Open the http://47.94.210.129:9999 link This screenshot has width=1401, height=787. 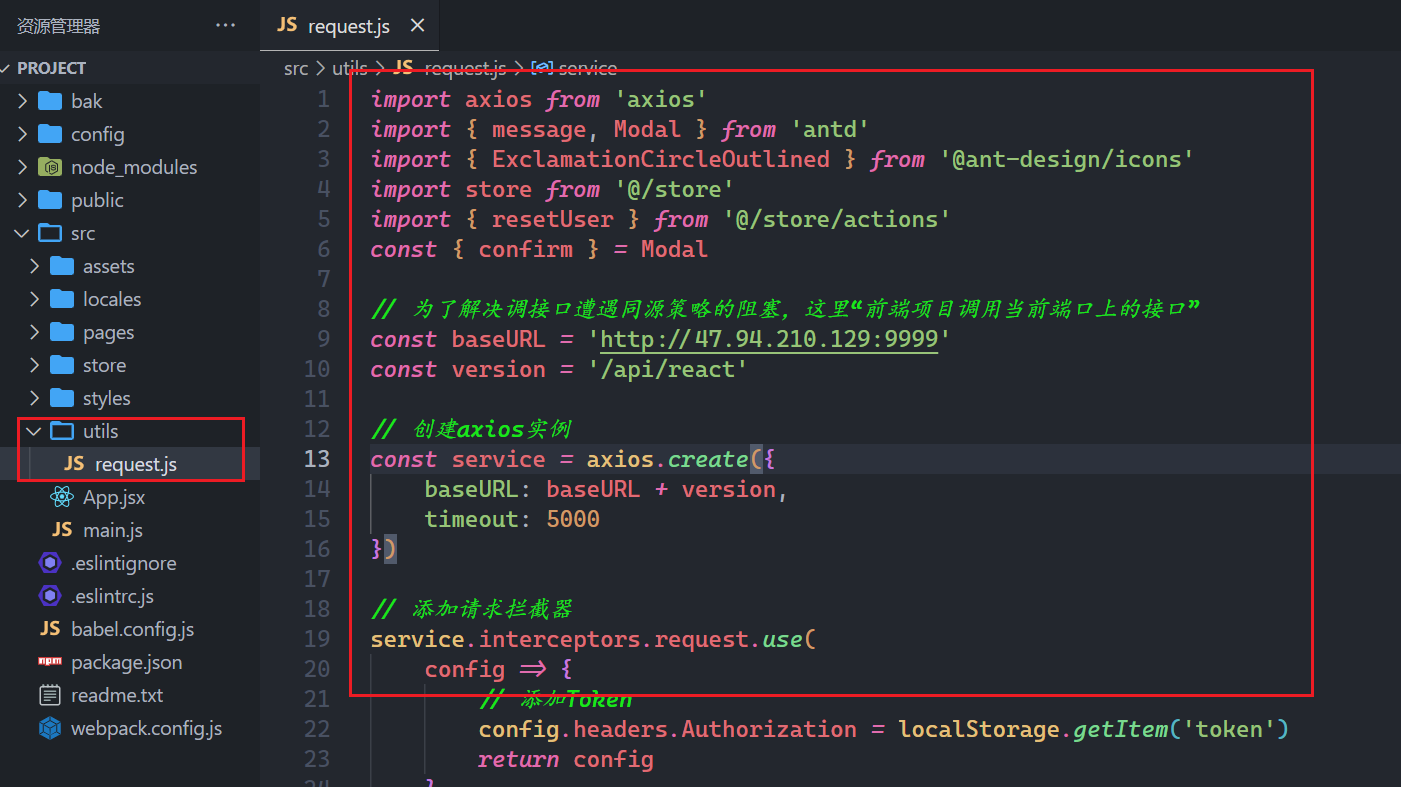(x=769, y=339)
